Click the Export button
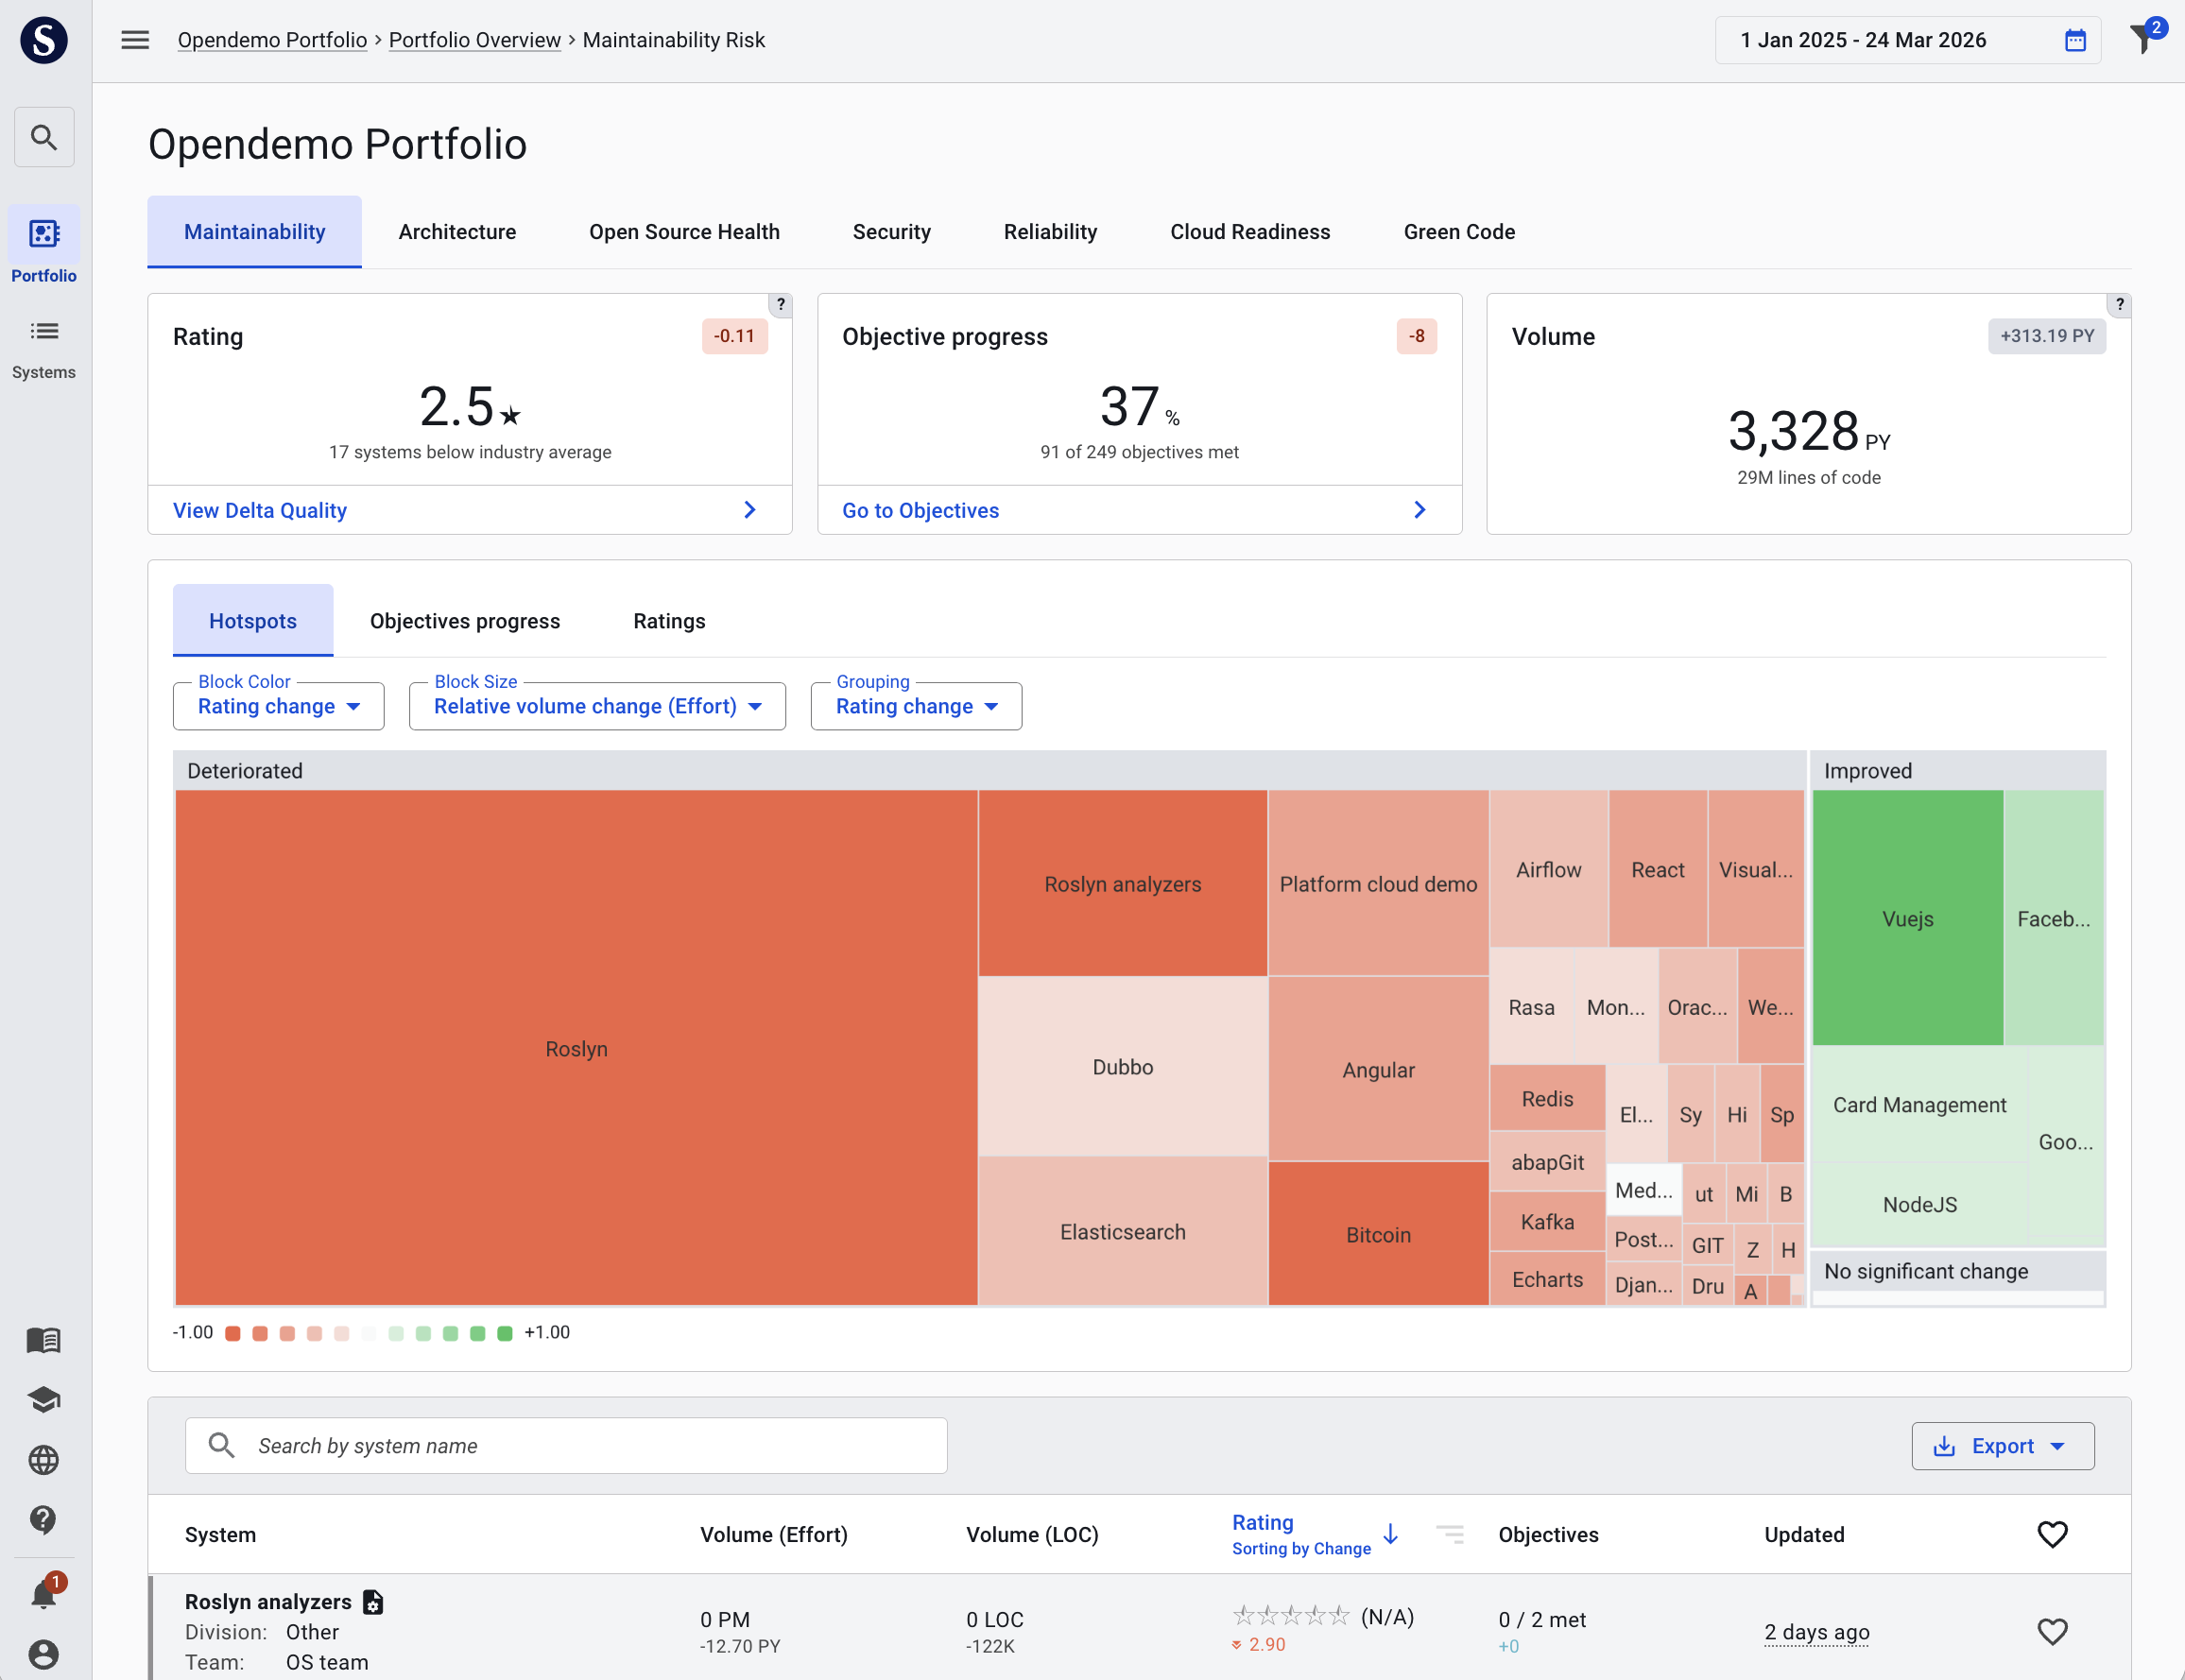Image resolution: width=2185 pixels, height=1680 pixels. tap(2002, 1446)
